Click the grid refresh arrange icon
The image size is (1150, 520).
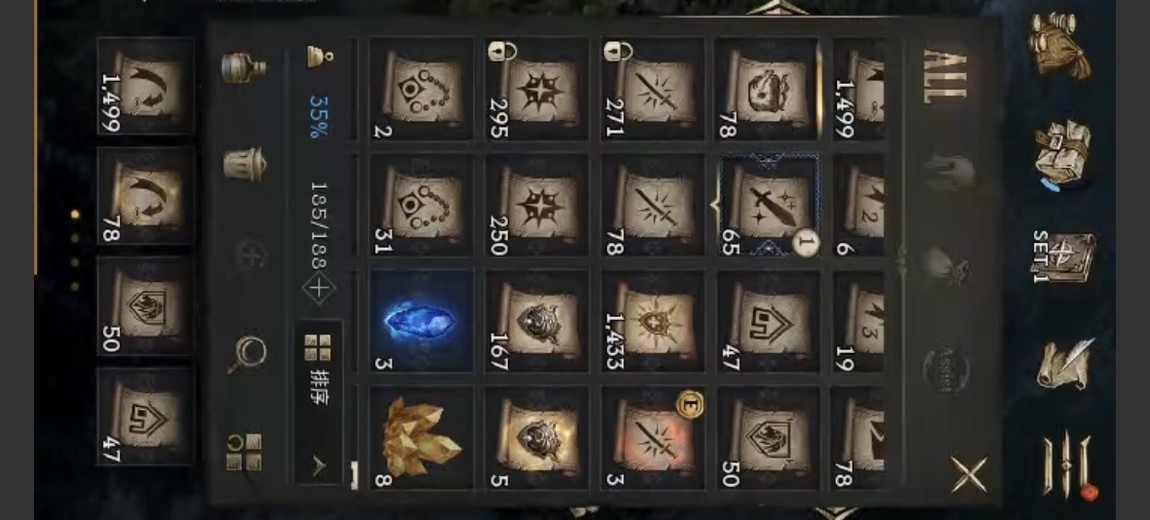coord(244,452)
